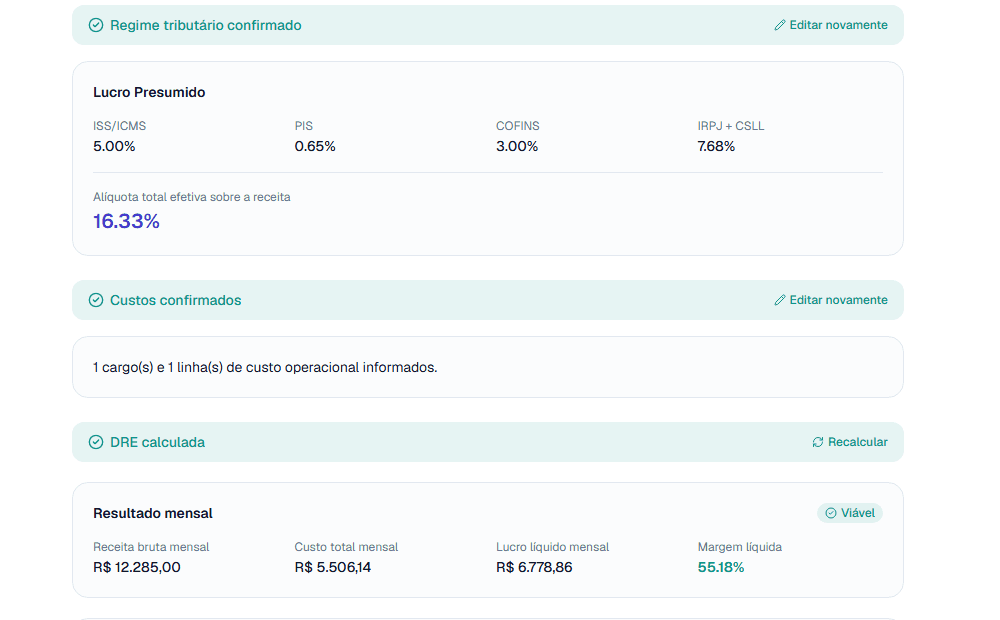Click the Receita bruta mensal label
The width and height of the screenshot is (1000, 620).
point(151,547)
